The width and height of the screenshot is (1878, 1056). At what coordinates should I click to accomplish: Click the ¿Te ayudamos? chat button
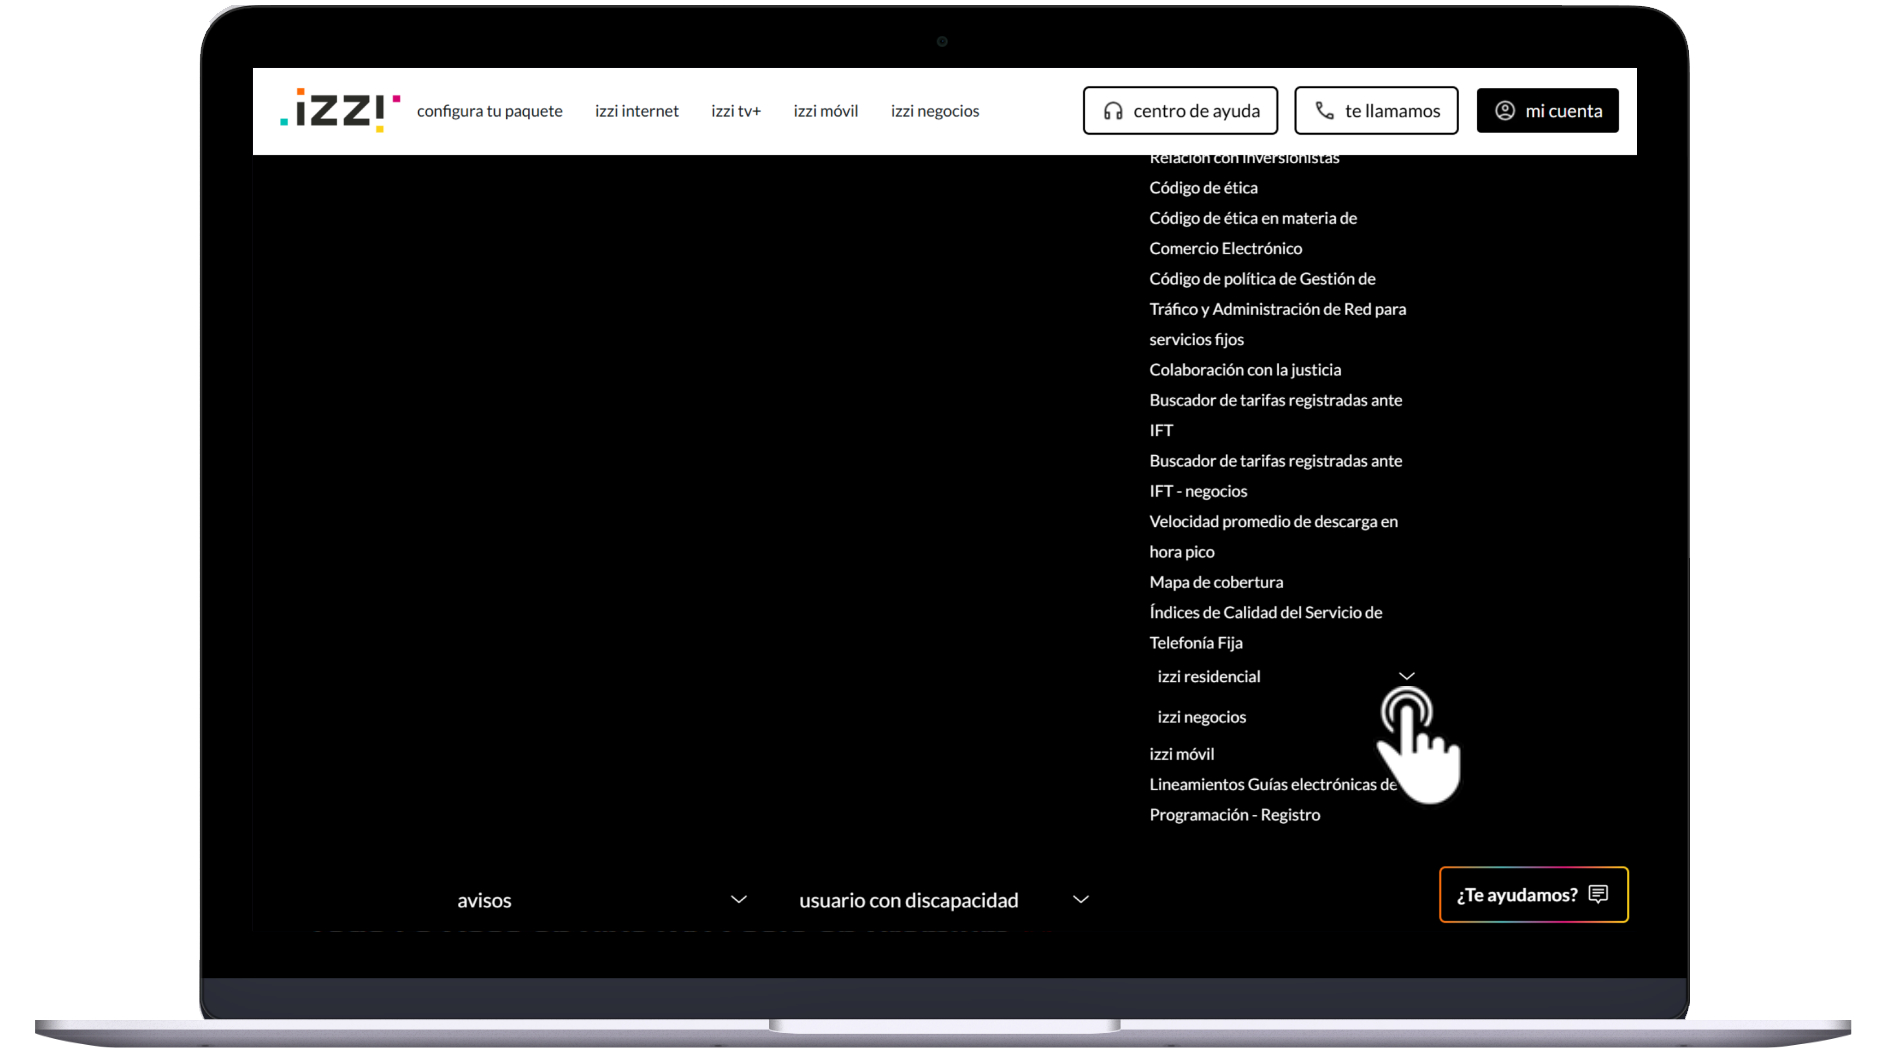coord(1533,894)
